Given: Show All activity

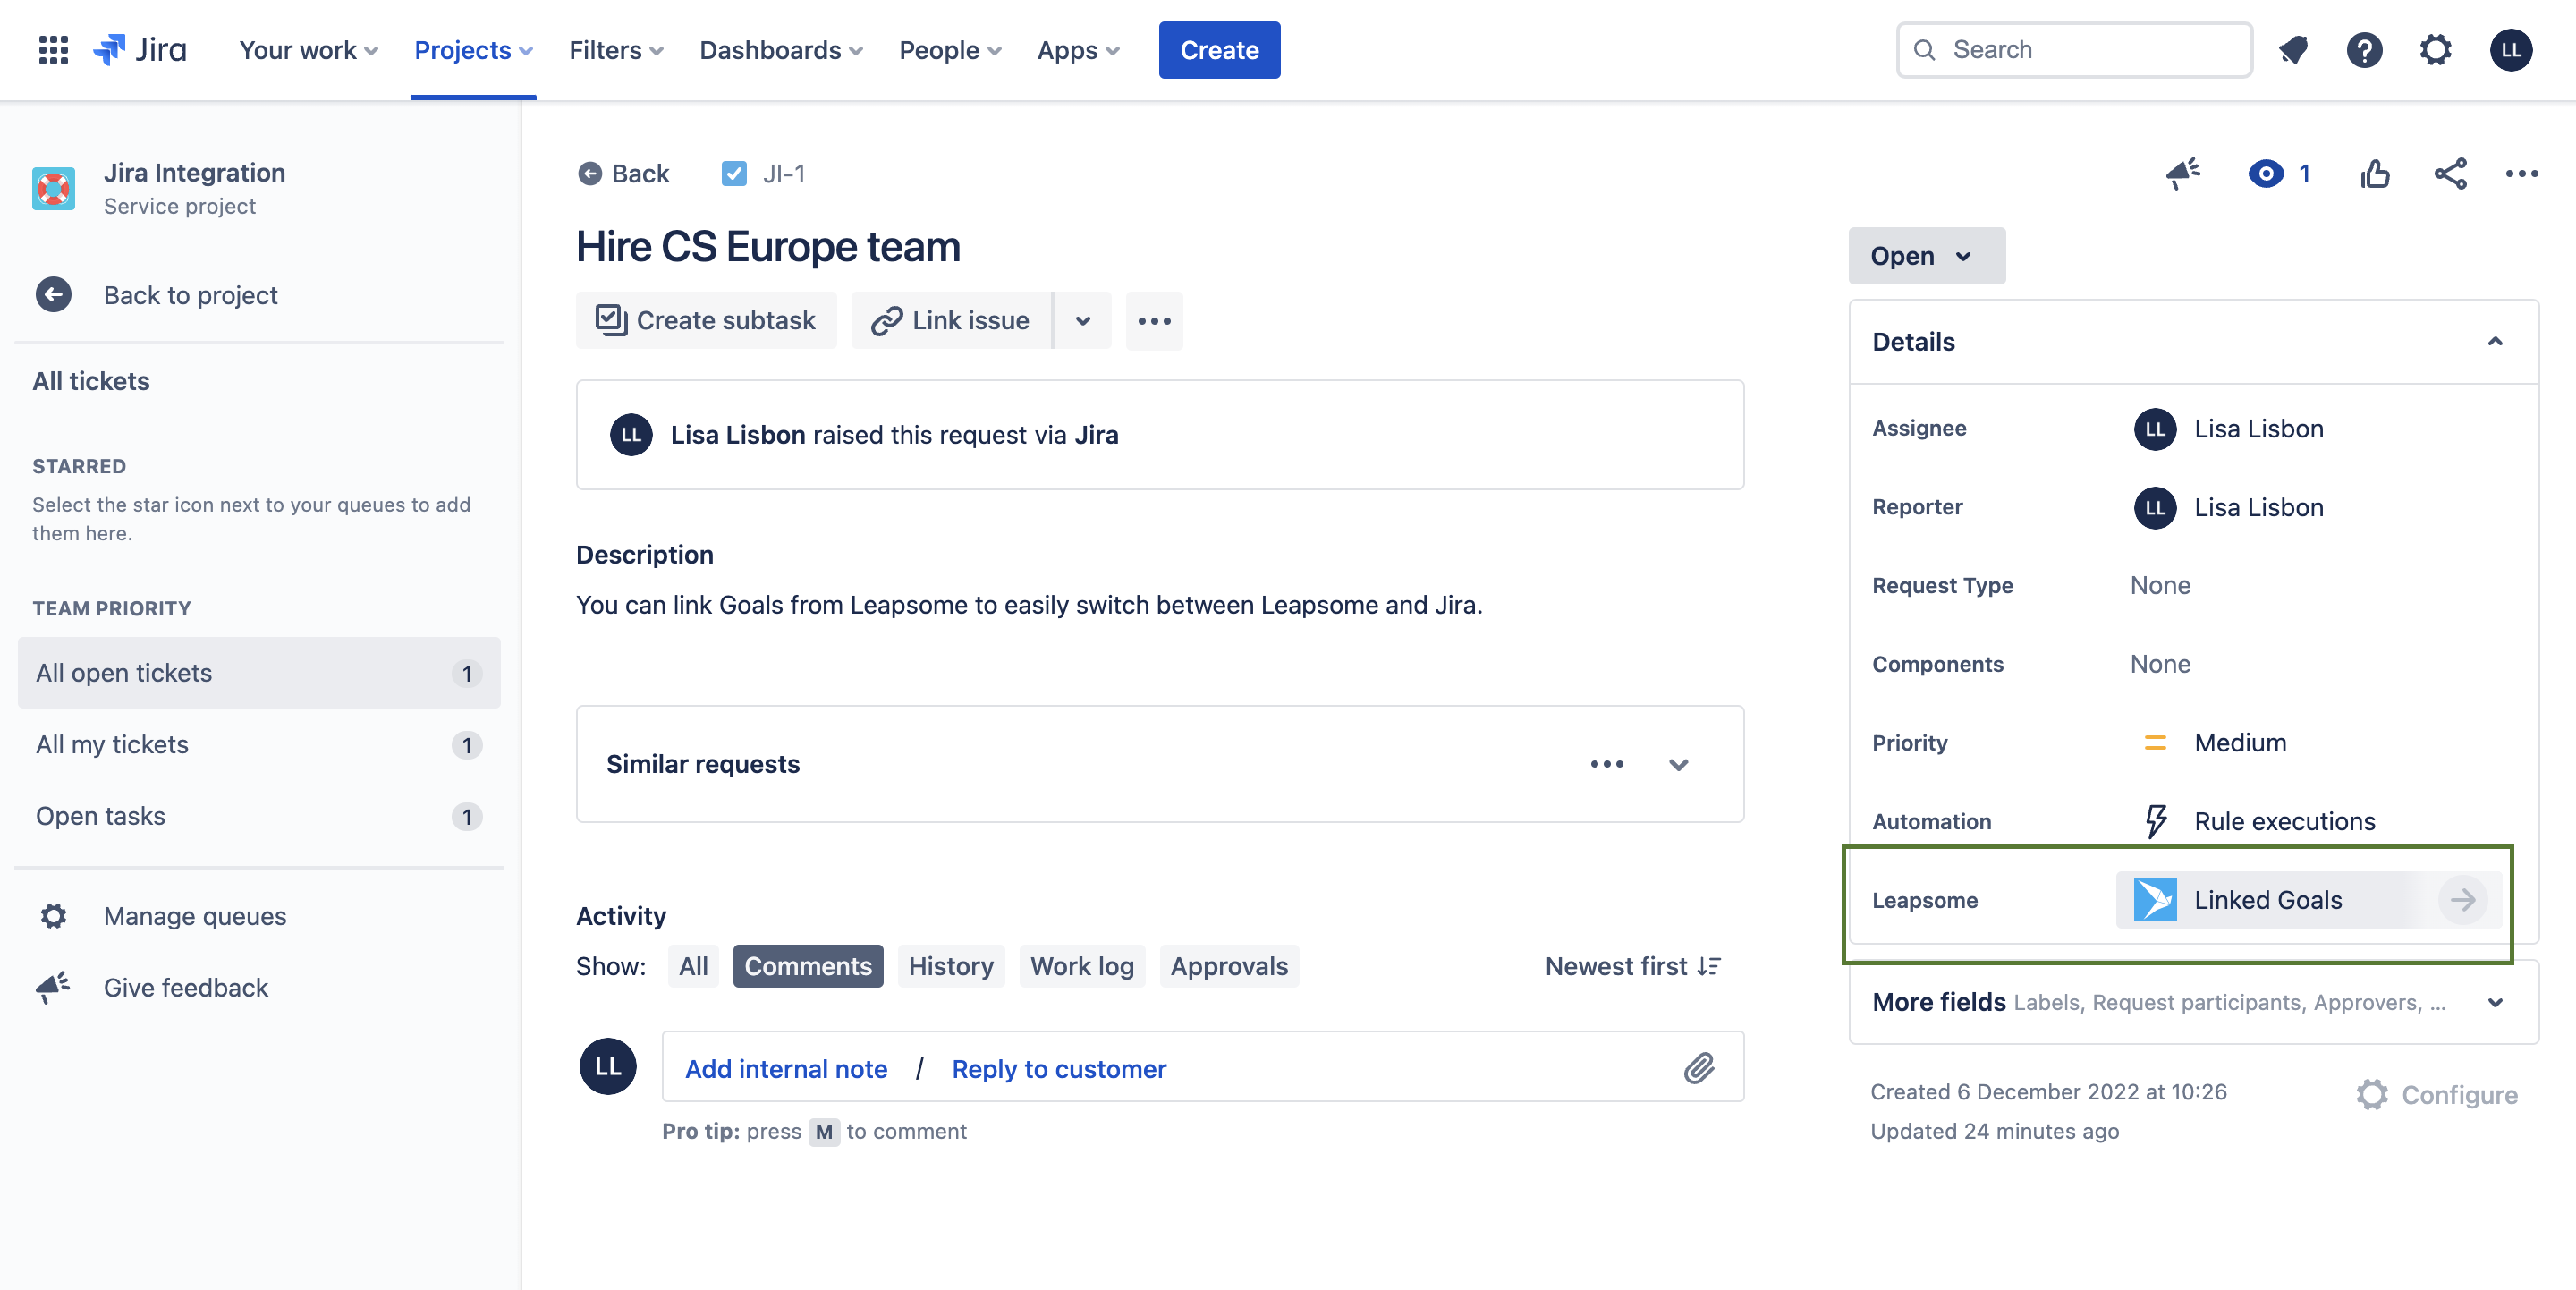Looking at the screenshot, I should pos(693,966).
